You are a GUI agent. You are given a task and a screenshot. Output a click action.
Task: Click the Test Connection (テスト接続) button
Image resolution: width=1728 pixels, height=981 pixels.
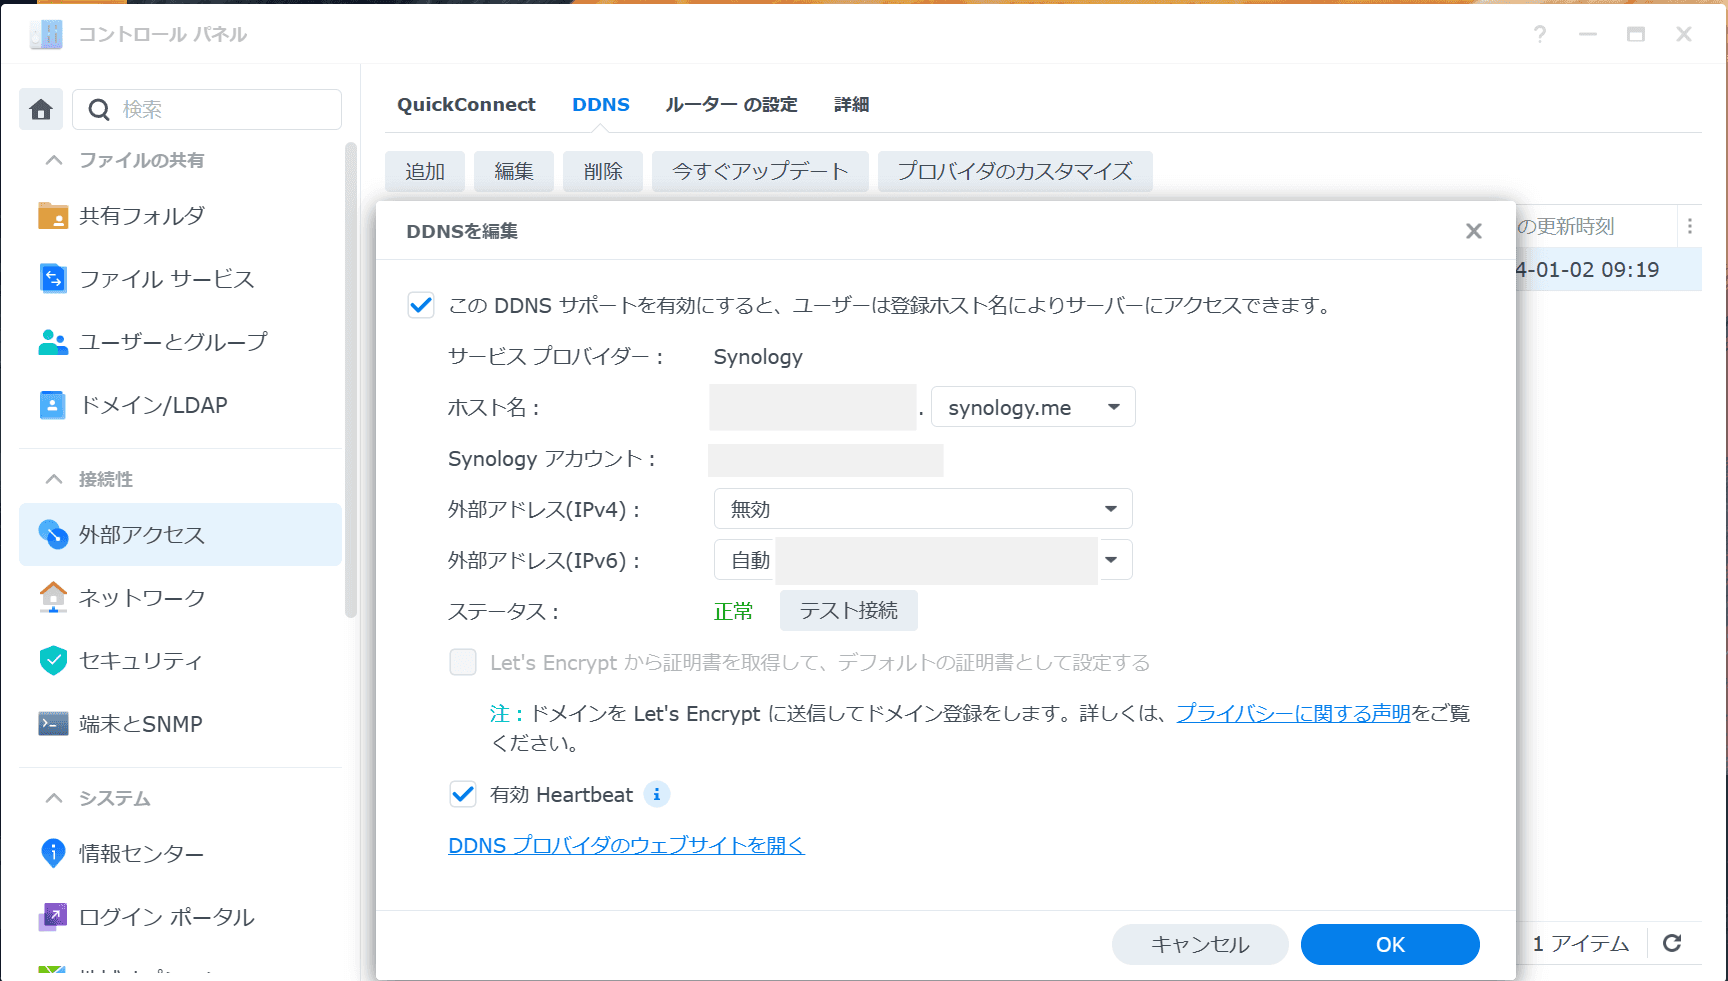[x=848, y=611]
